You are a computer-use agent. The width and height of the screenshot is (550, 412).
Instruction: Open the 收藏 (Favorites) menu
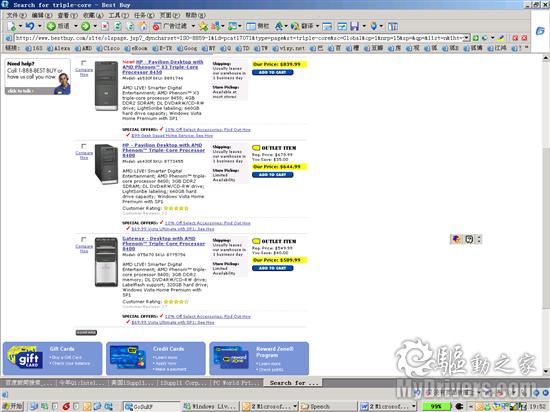point(93,15)
